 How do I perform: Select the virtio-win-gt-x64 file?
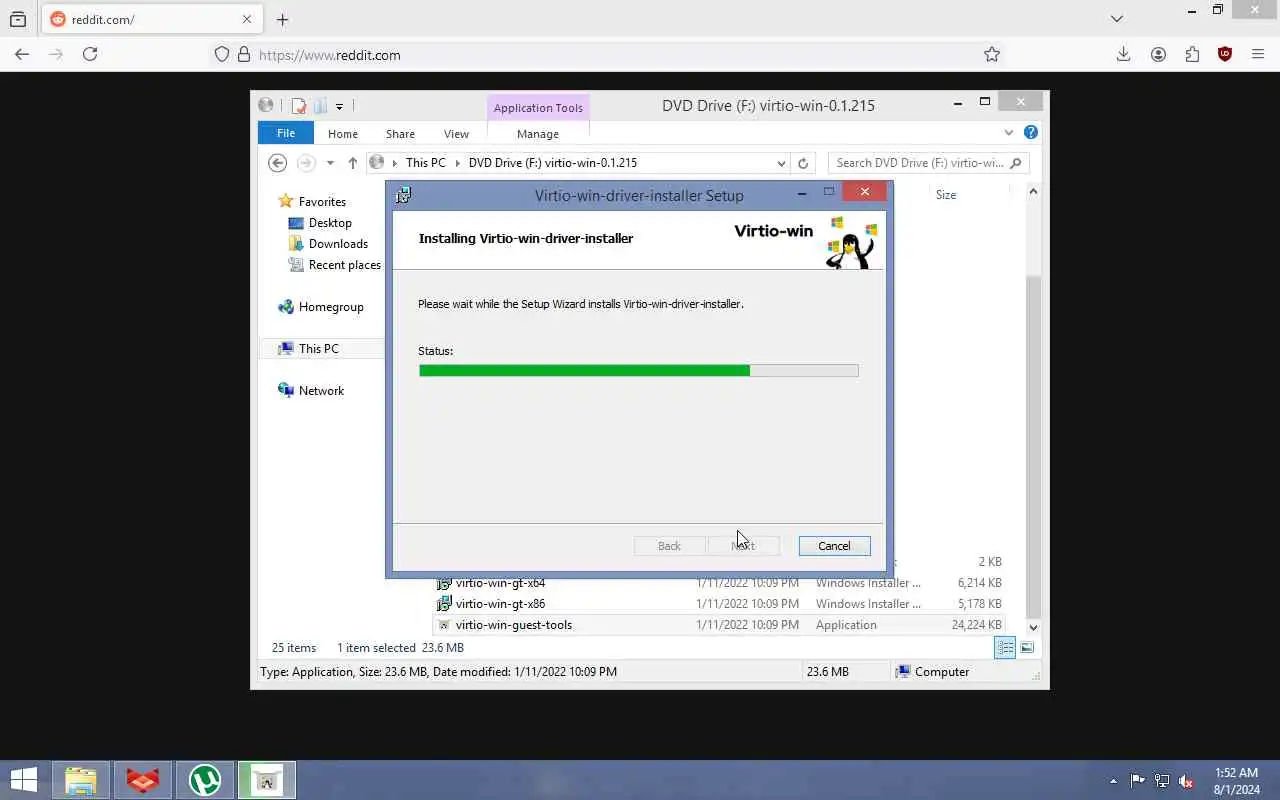coord(500,582)
